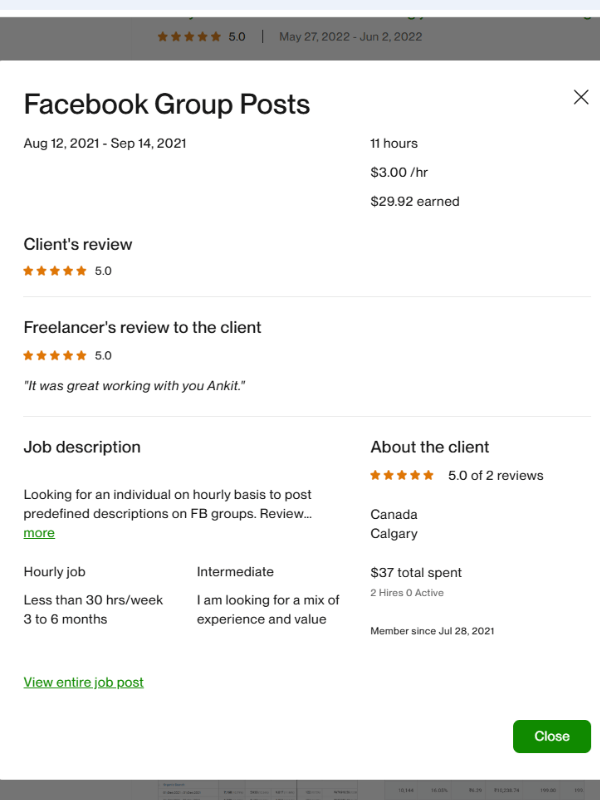This screenshot has width=600, height=800.
Task: Click the '11 hours' label
Action: (394, 143)
